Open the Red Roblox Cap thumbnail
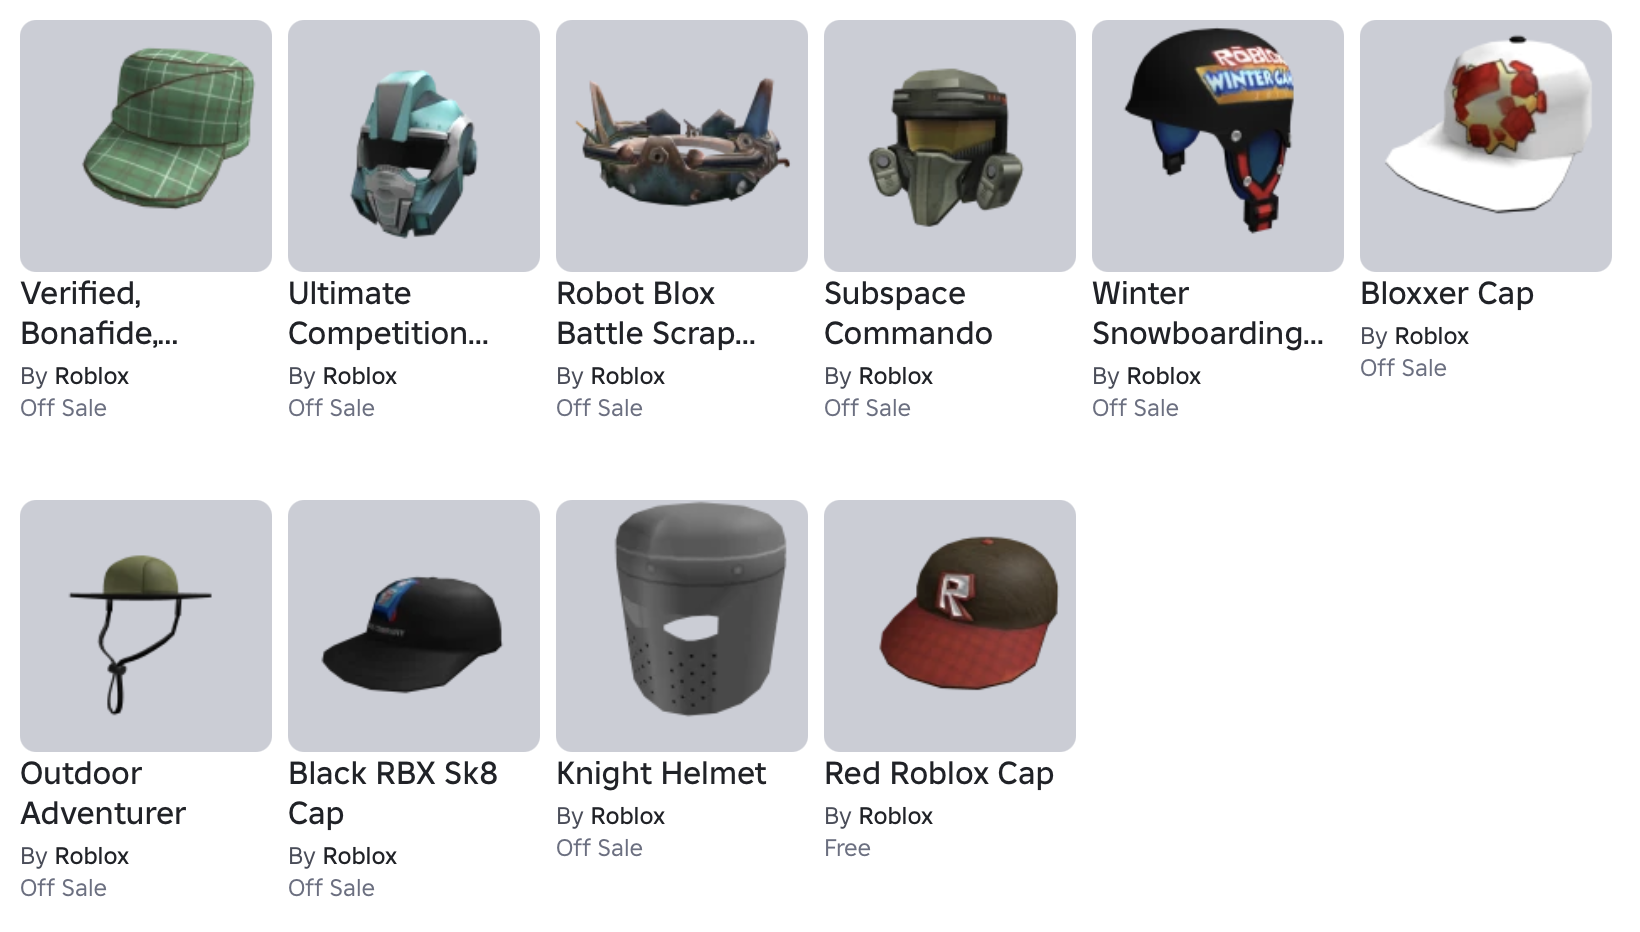1640x932 pixels. click(950, 626)
